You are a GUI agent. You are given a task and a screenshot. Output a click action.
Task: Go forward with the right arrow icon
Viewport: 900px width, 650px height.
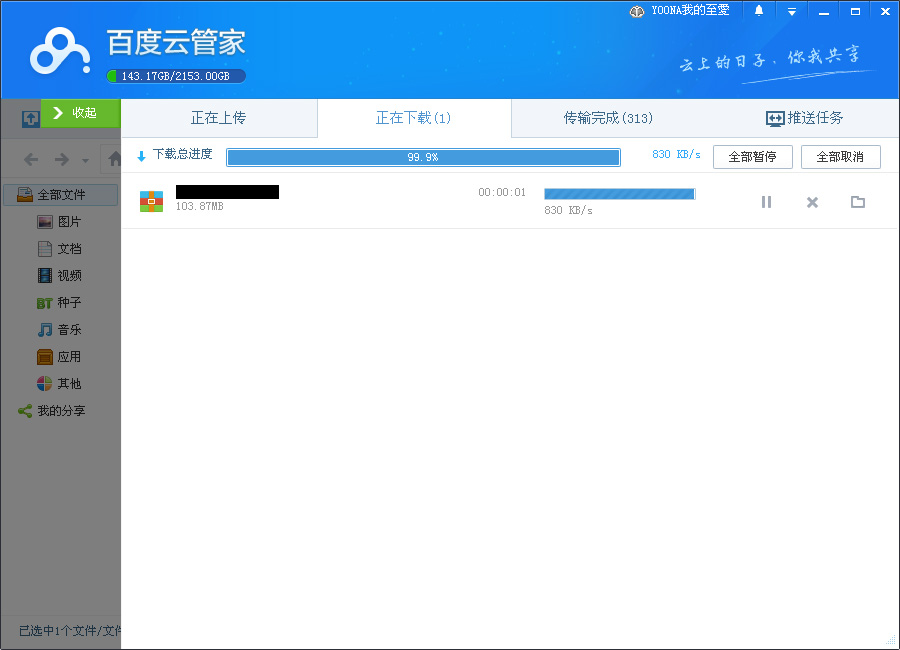coord(61,159)
